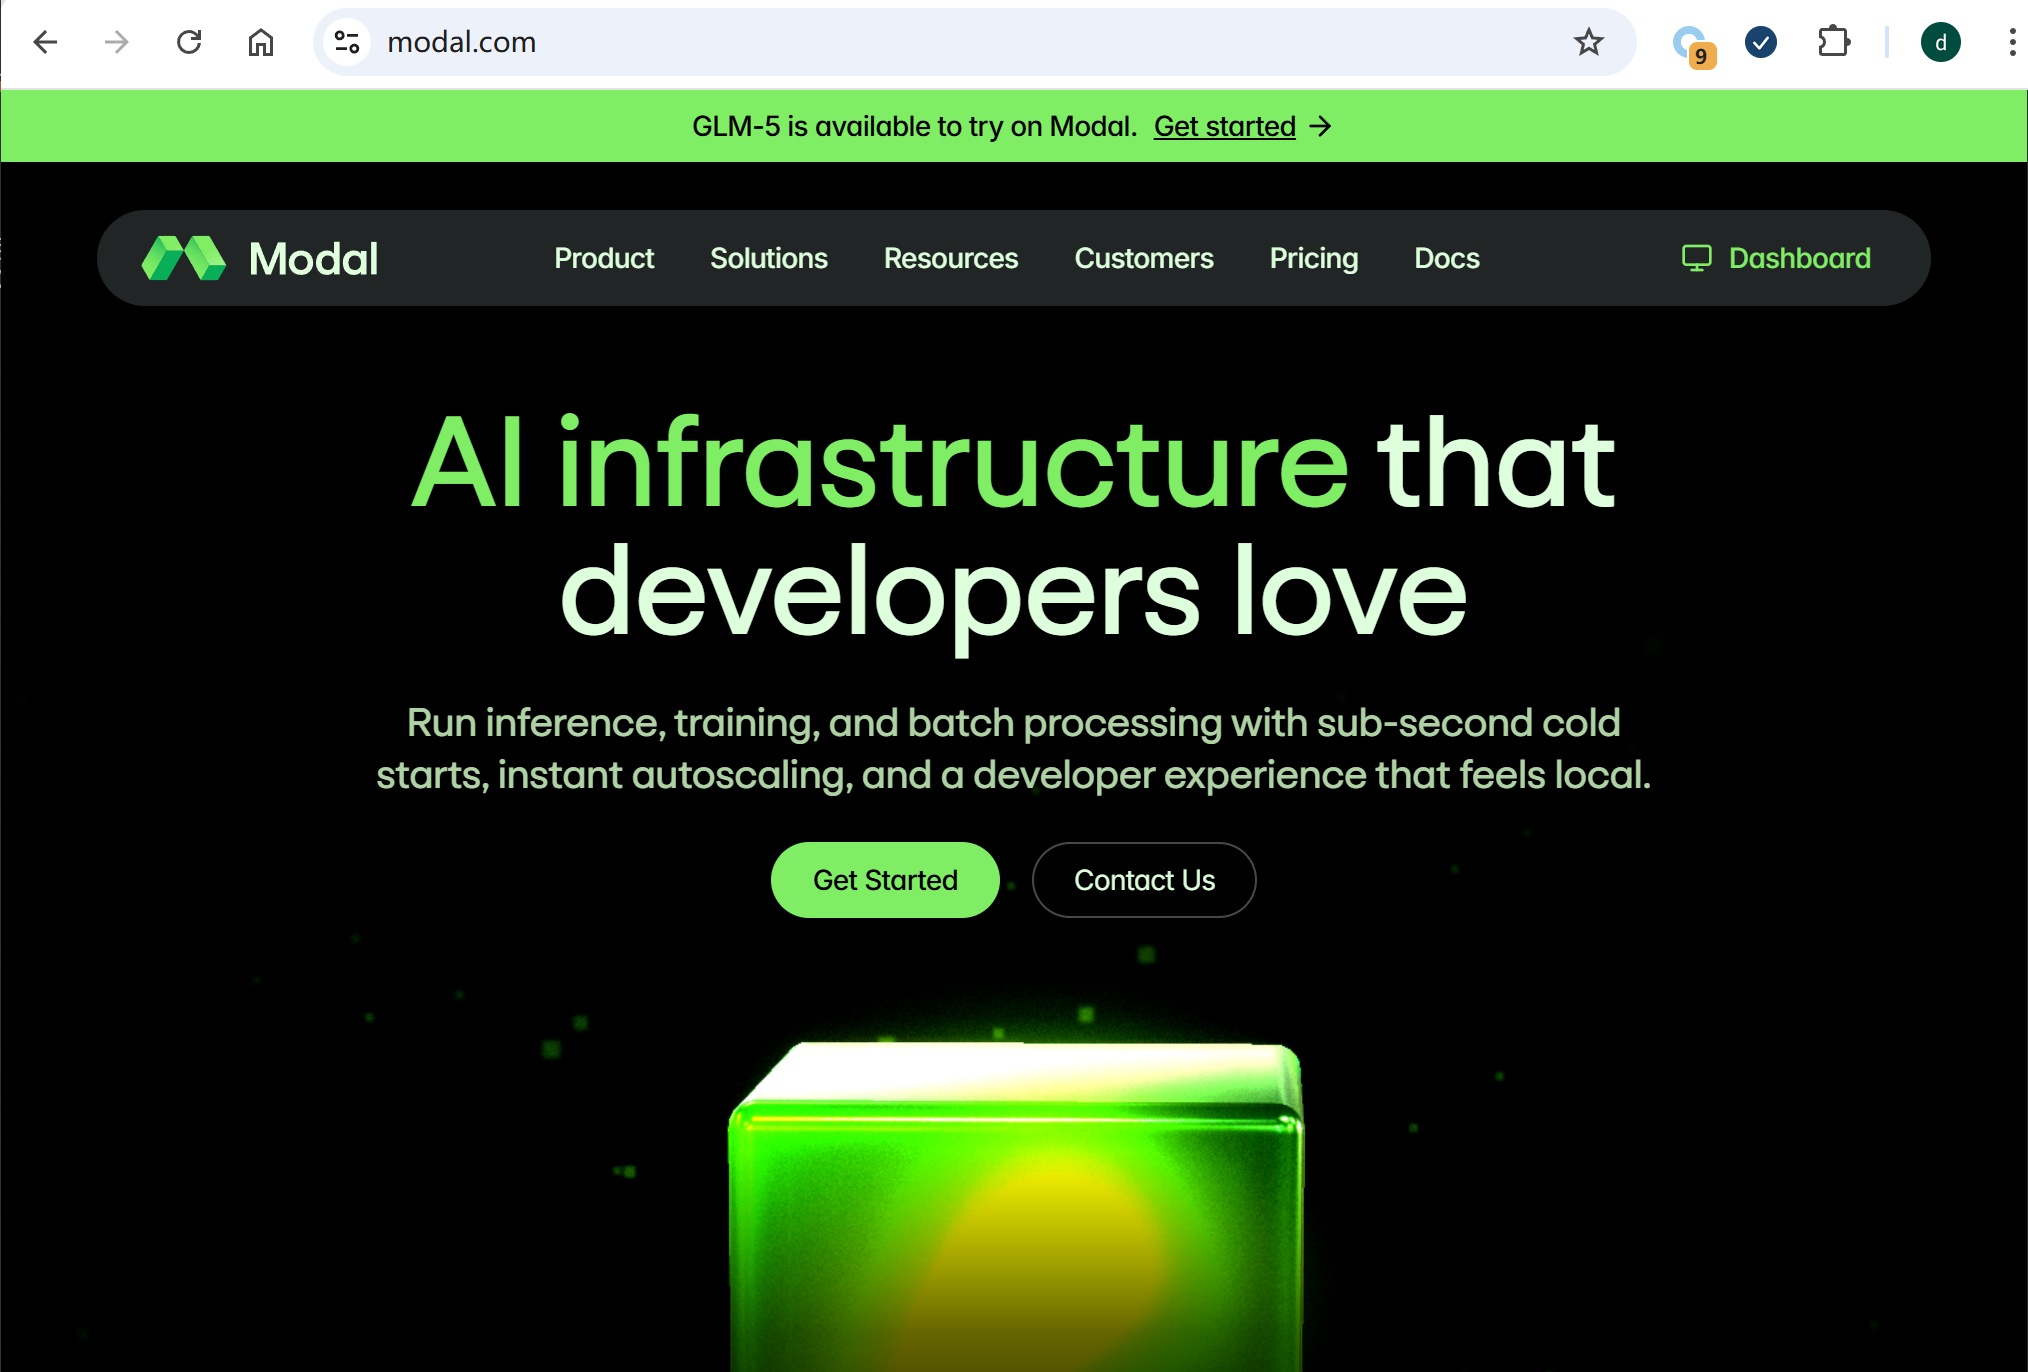2028x1372 pixels.
Task: Bookmark this page with the star icon
Action: tap(1588, 42)
